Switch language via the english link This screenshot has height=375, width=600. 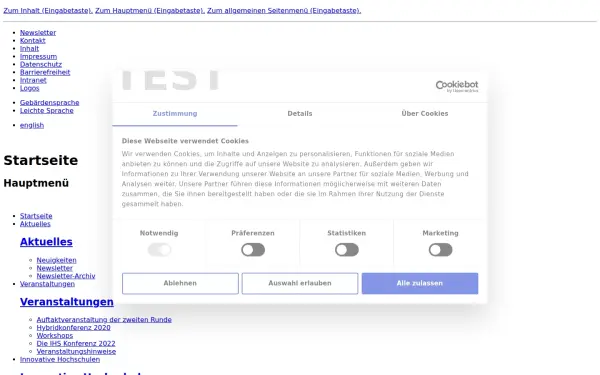[x=32, y=125]
